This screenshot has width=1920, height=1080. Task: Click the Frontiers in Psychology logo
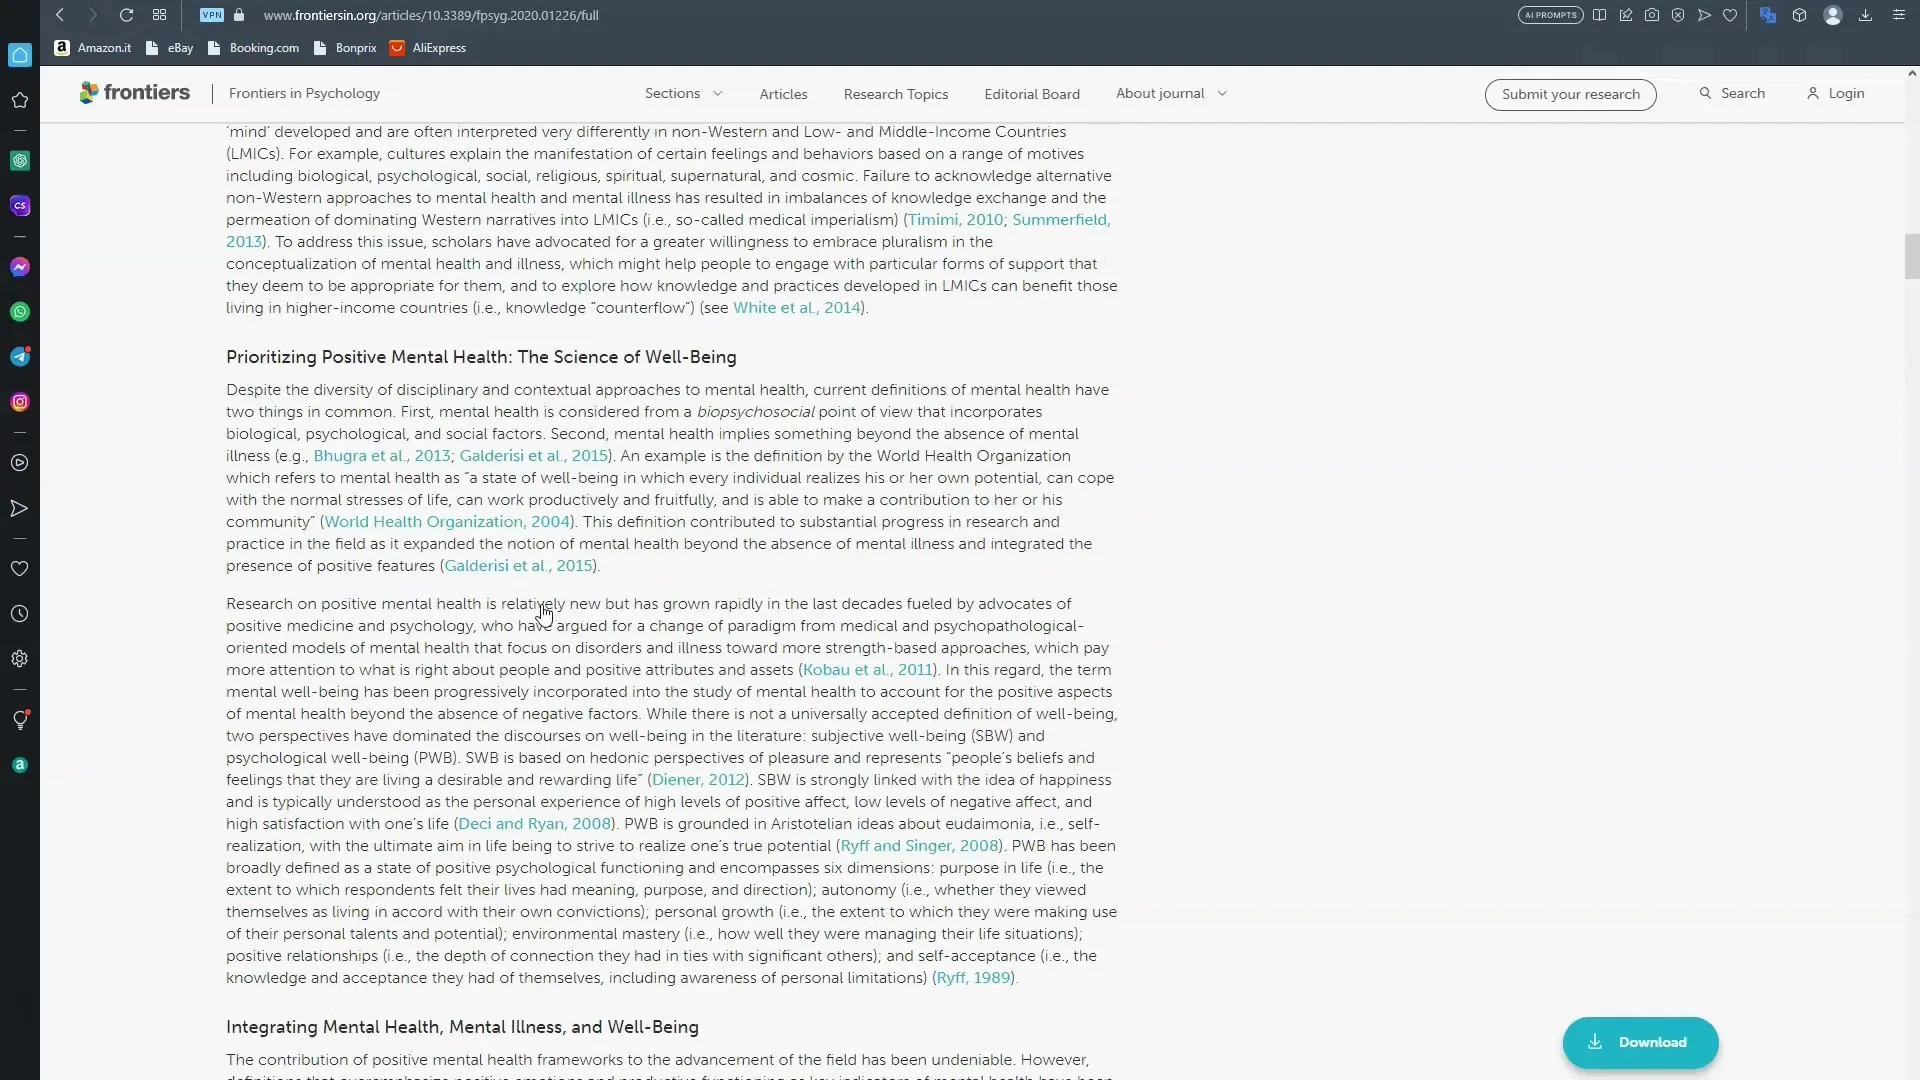(133, 92)
